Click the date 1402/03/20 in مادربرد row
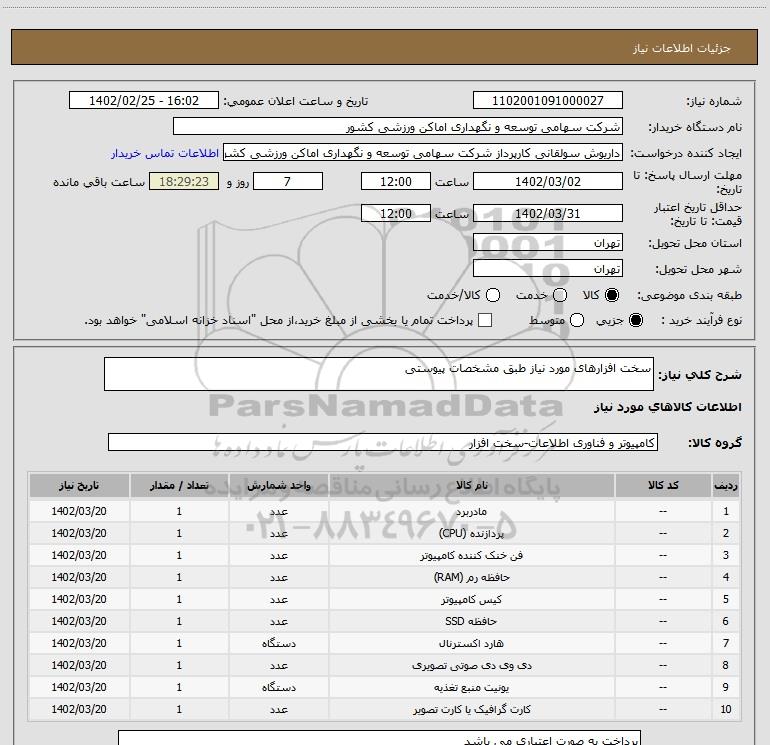This screenshot has height=745, width=770. pyautogui.click(x=79, y=511)
